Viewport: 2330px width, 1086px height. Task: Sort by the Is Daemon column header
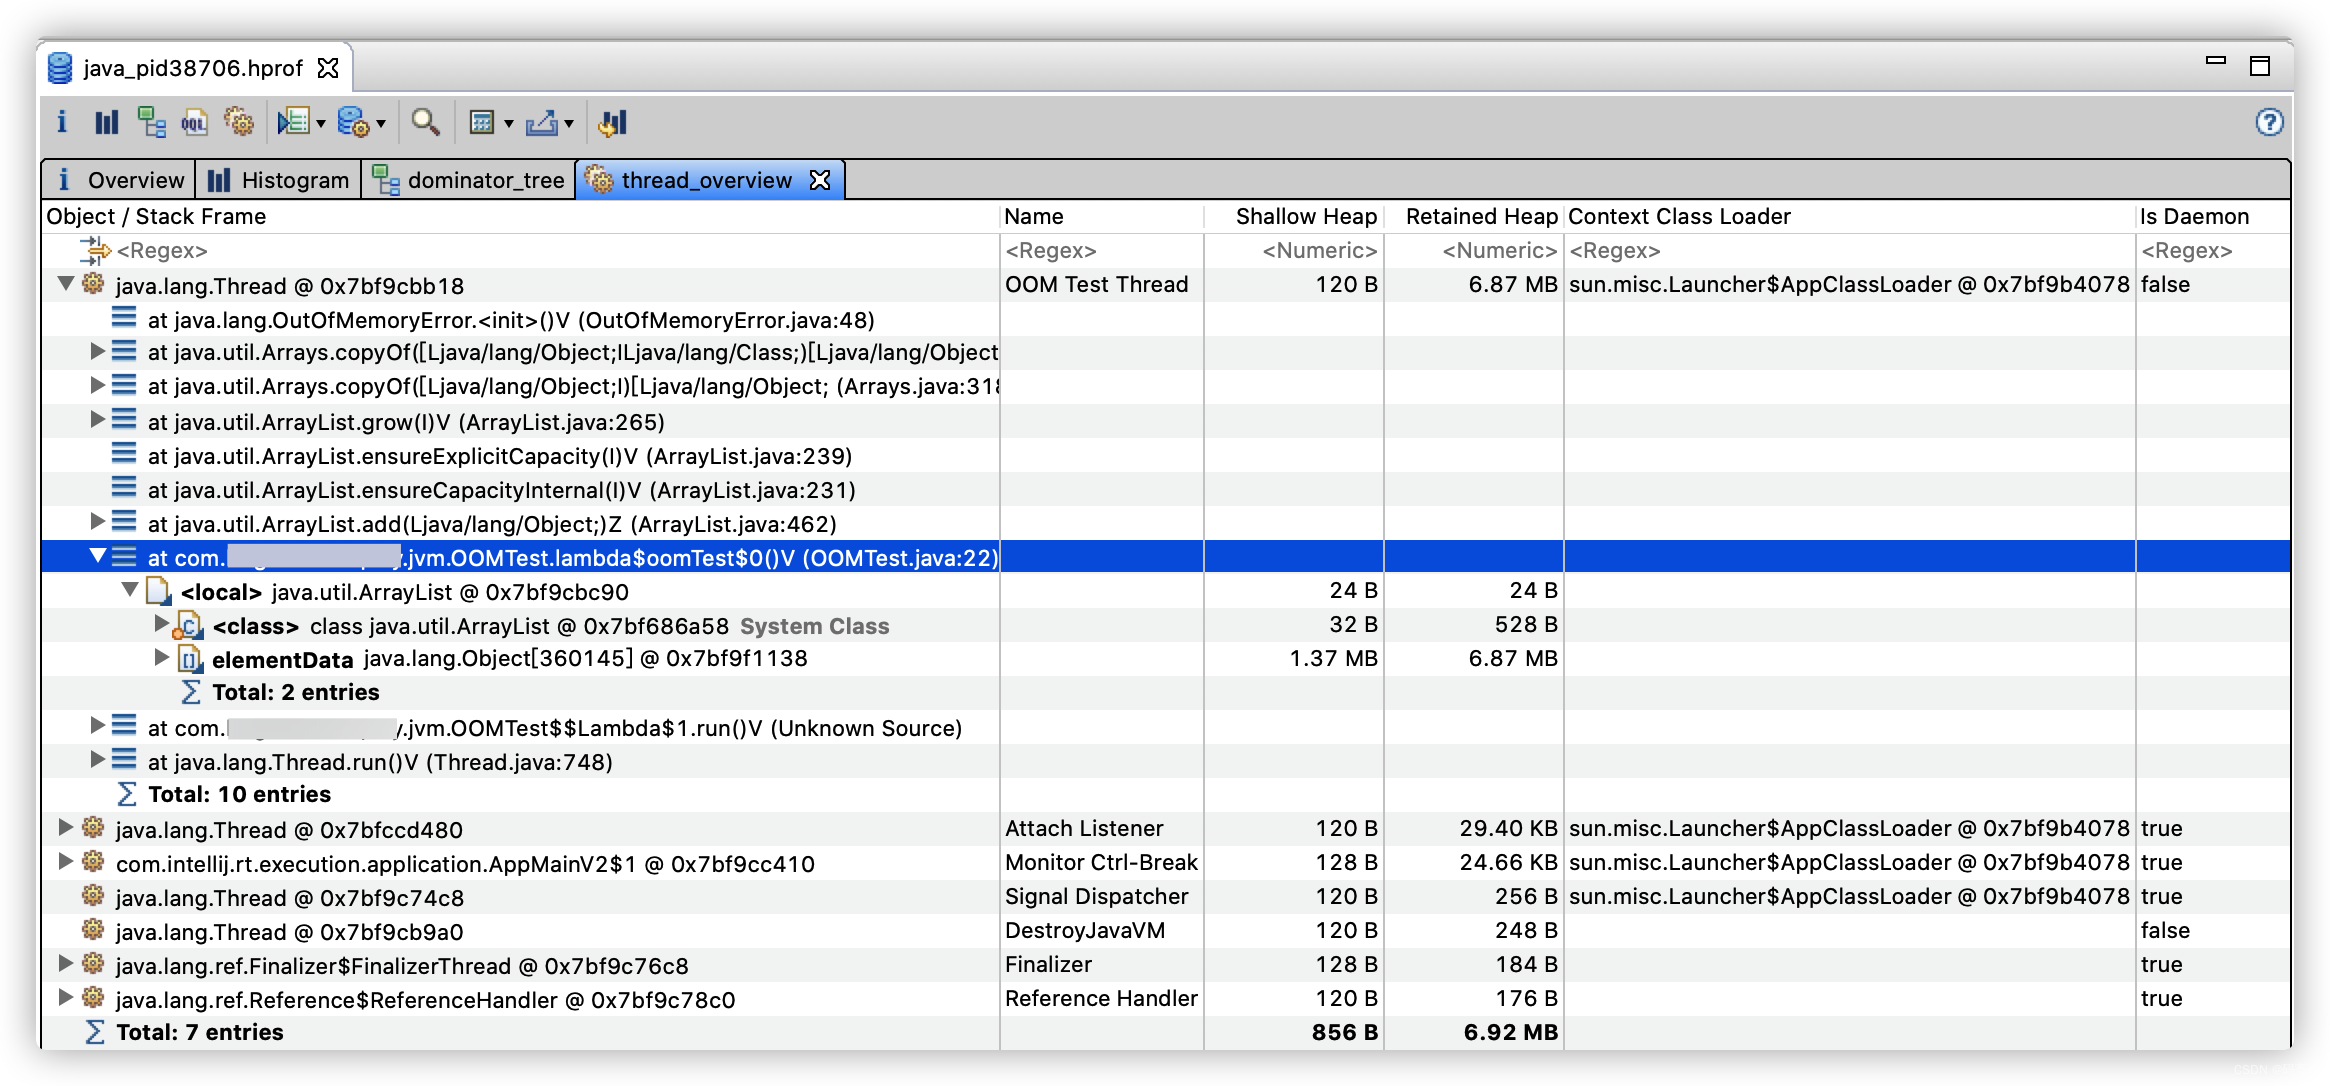[2213, 216]
